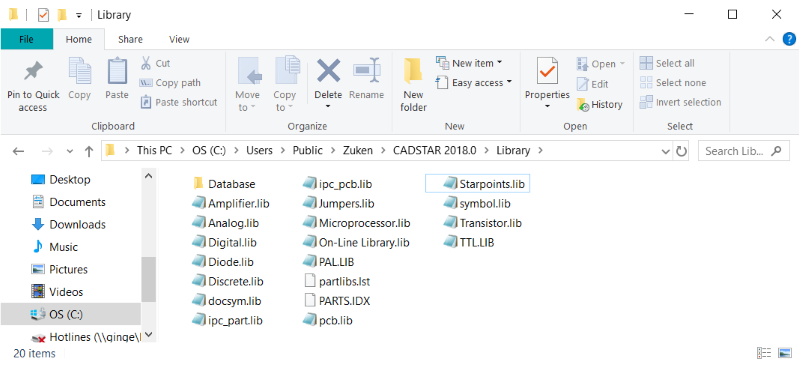
Task: Select the Transistor.lib file
Action: point(483,223)
